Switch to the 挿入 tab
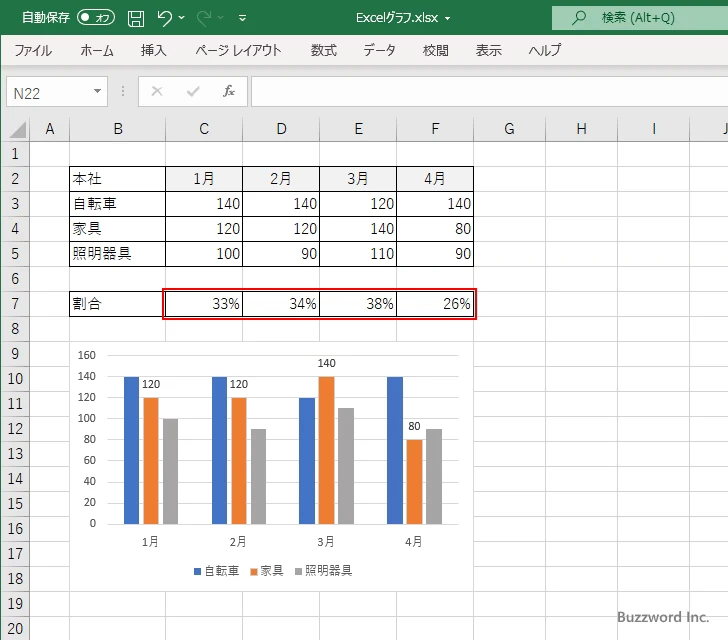 pyautogui.click(x=154, y=50)
